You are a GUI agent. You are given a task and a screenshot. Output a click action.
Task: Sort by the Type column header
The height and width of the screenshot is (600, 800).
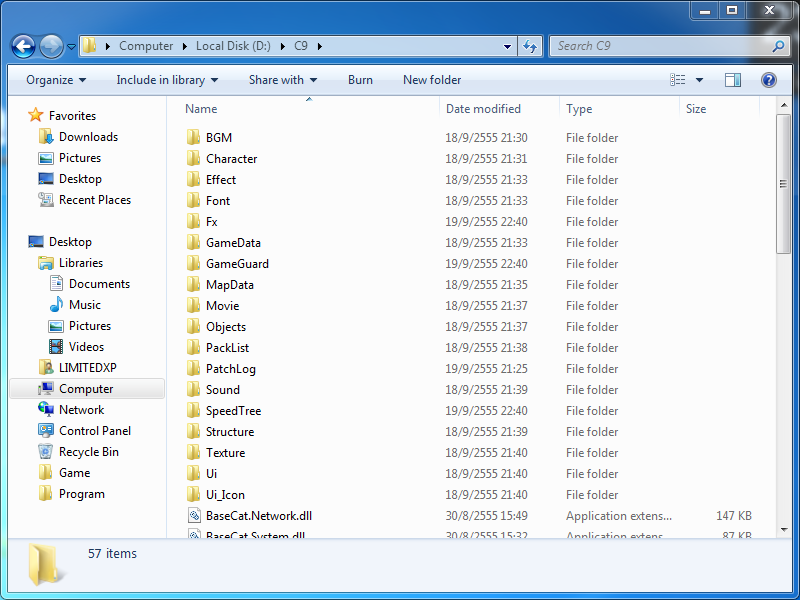click(579, 109)
